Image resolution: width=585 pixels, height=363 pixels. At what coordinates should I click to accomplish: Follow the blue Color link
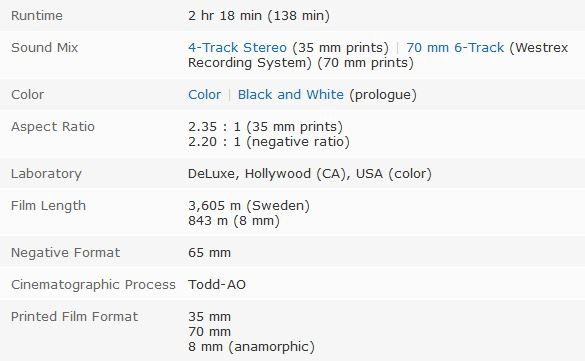pyautogui.click(x=204, y=95)
